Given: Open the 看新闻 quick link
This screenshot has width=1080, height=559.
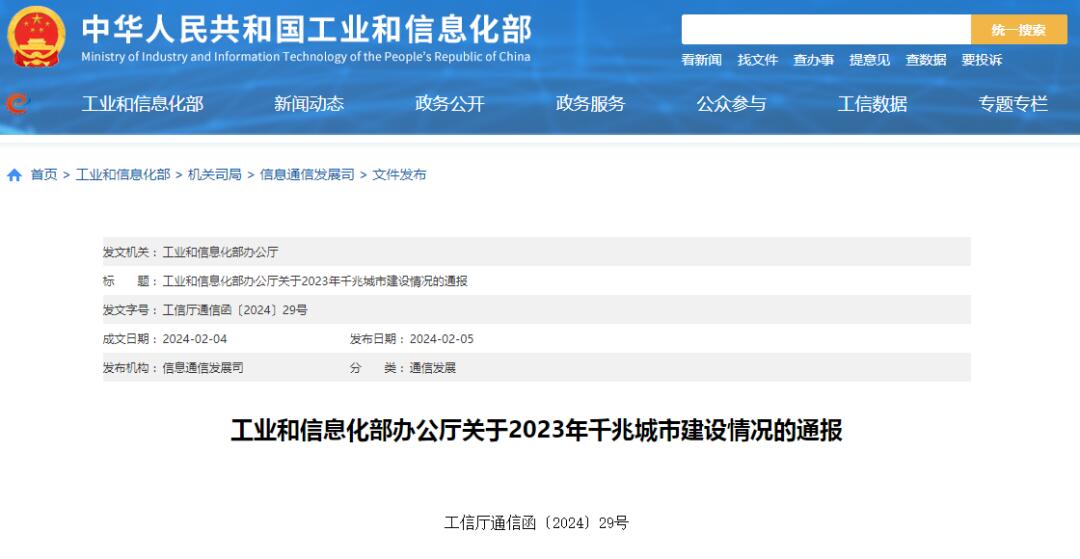Looking at the screenshot, I should (x=701, y=61).
